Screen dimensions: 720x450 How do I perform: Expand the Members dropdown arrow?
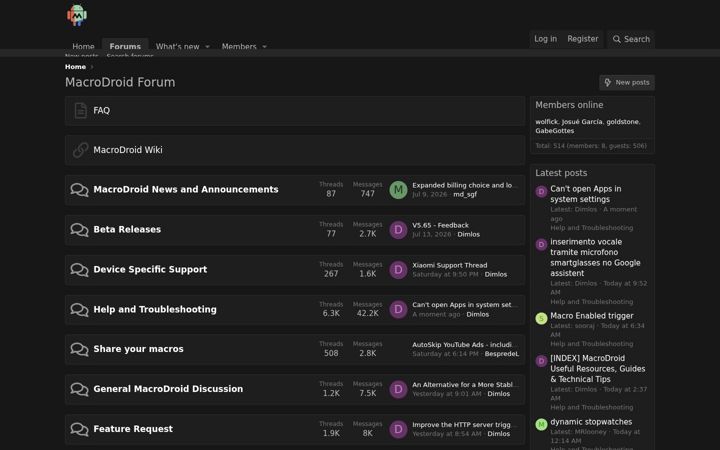(x=264, y=46)
